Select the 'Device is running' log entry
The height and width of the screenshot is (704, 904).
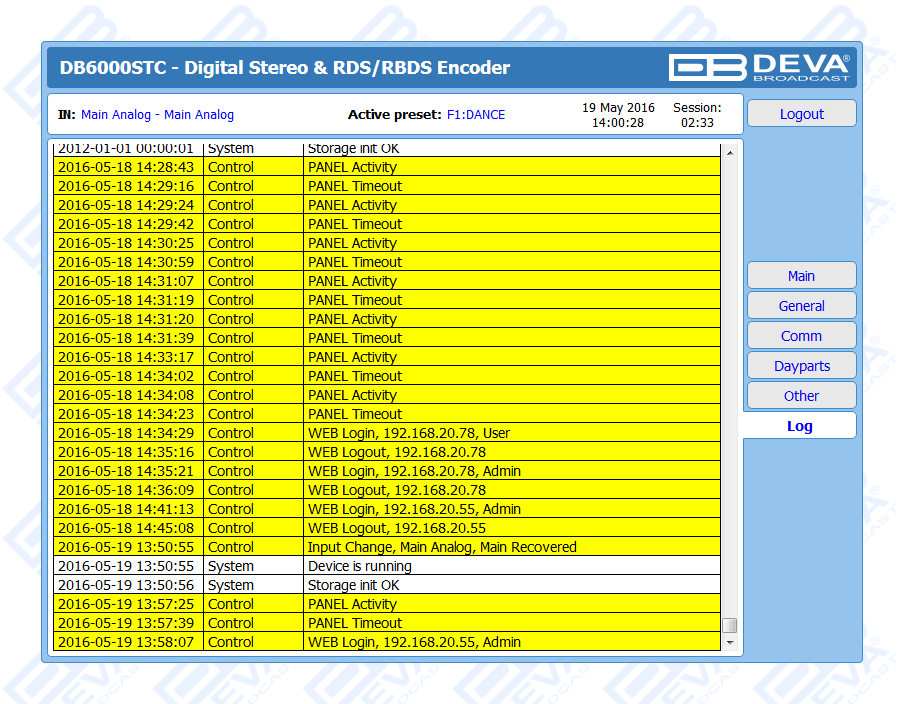tap(359, 566)
